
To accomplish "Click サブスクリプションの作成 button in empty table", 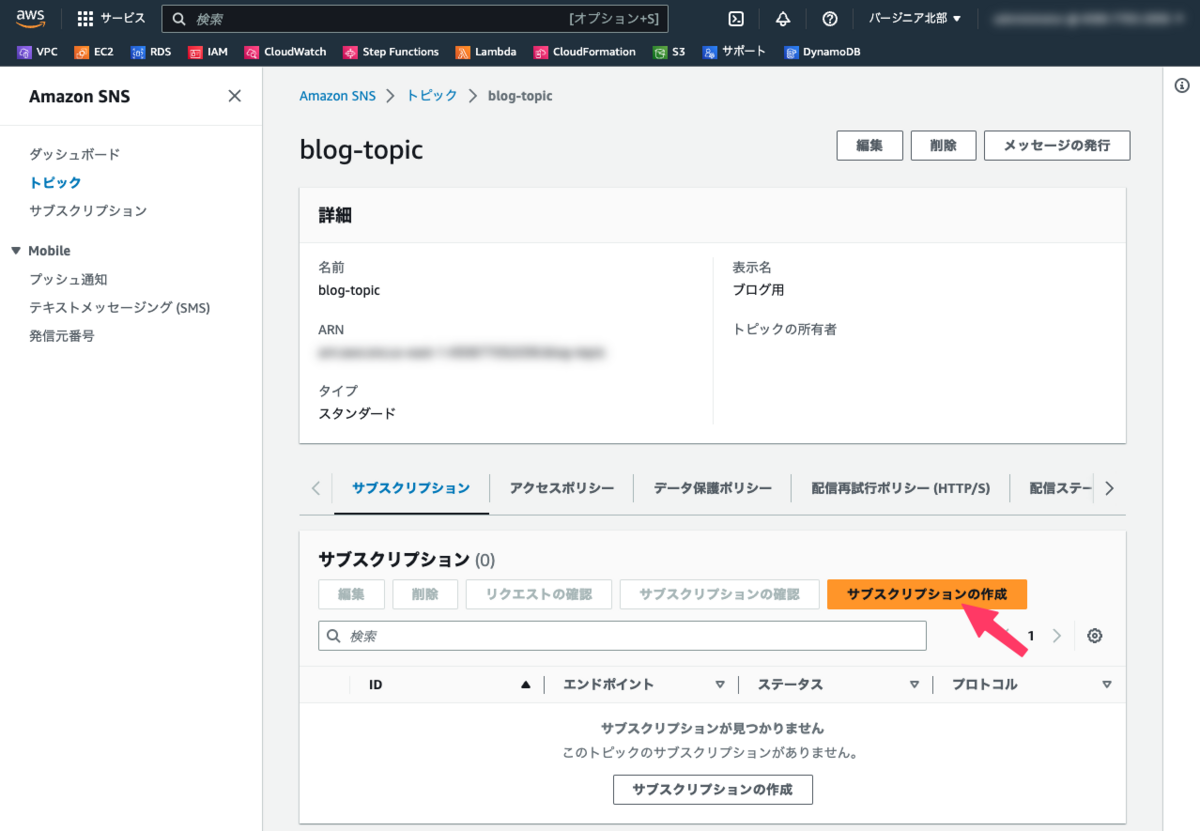I will pyautogui.click(x=713, y=789).
